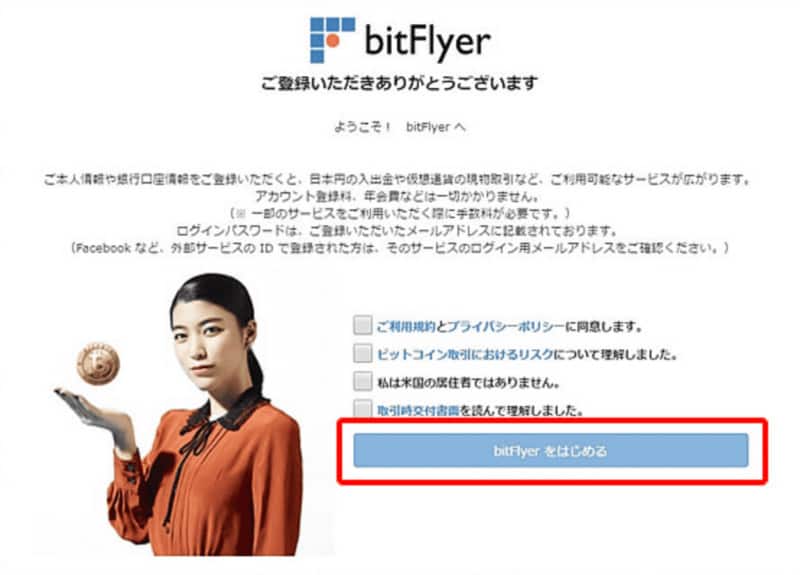
Task: Open the 取引時交付書面 link
Action: click(418, 410)
